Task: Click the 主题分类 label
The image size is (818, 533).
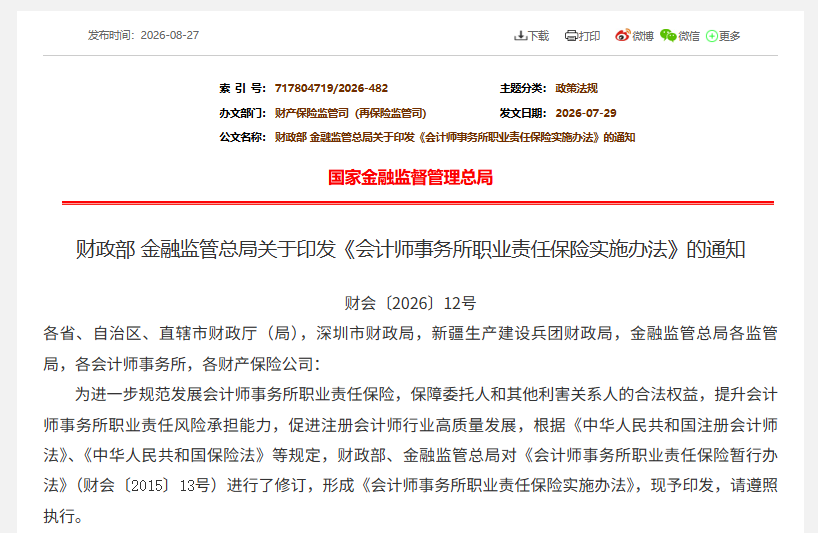Action: pyautogui.click(x=523, y=88)
